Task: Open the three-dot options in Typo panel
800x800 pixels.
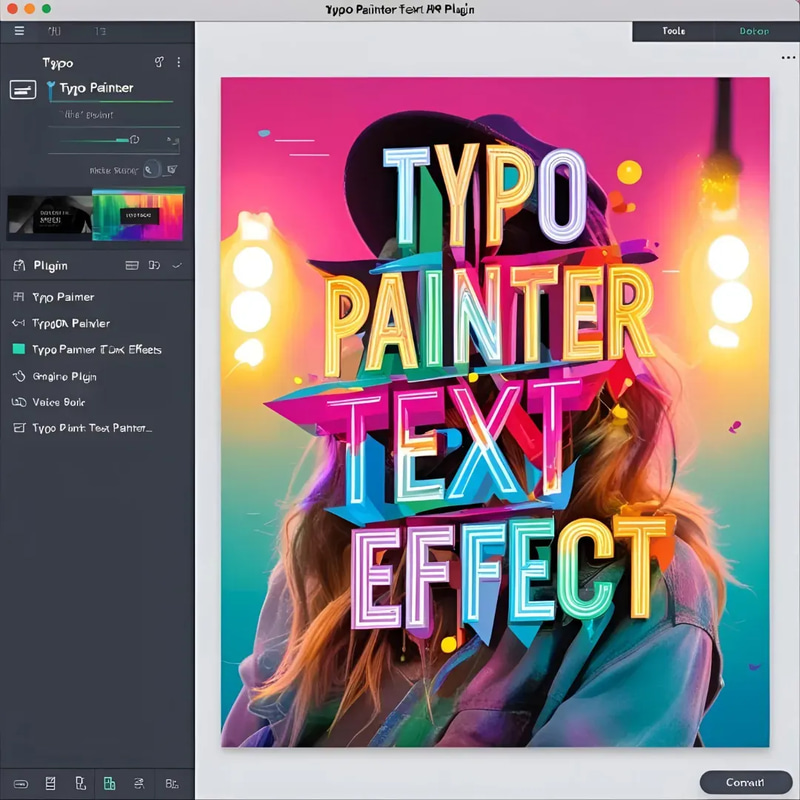Action: tap(179, 62)
